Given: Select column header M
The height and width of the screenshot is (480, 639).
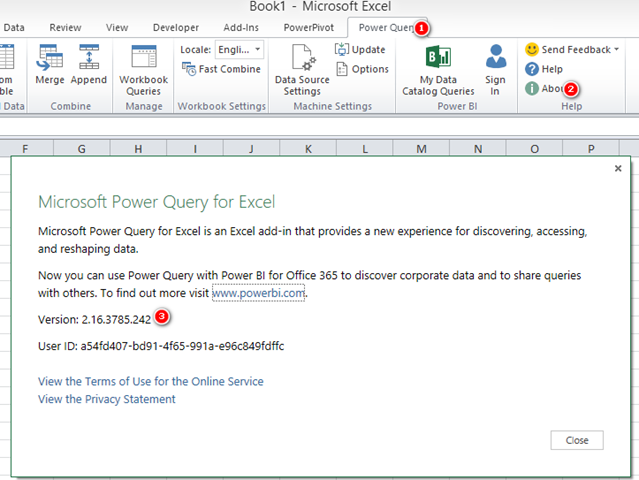Looking at the screenshot, I should coord(421,149).
